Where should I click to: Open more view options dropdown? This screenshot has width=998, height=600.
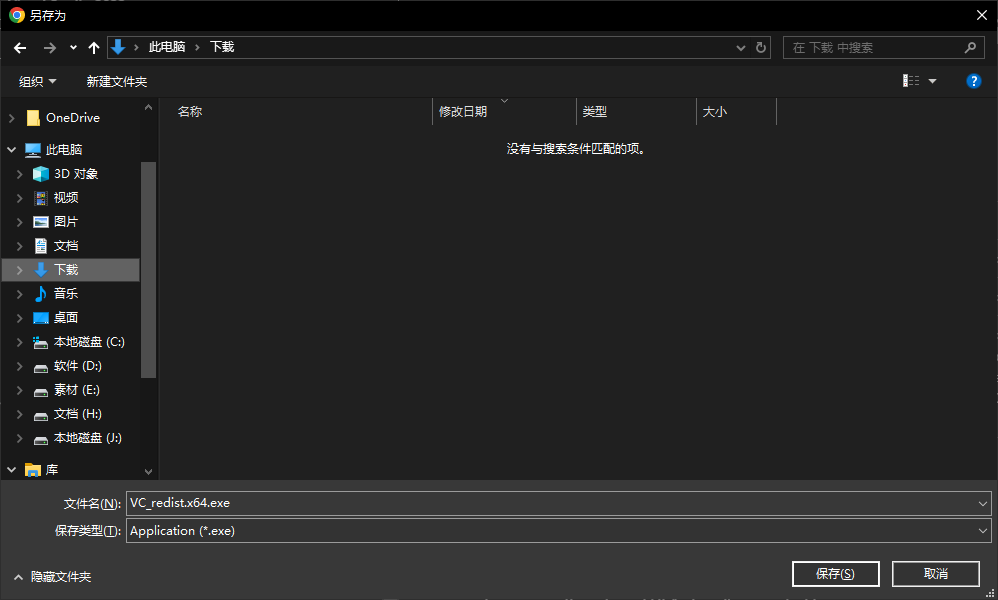[932, 81]
